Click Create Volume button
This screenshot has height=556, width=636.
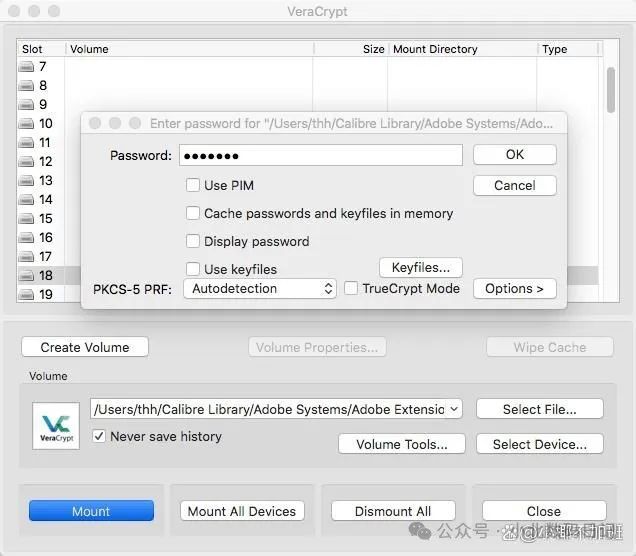pos(85,347)
